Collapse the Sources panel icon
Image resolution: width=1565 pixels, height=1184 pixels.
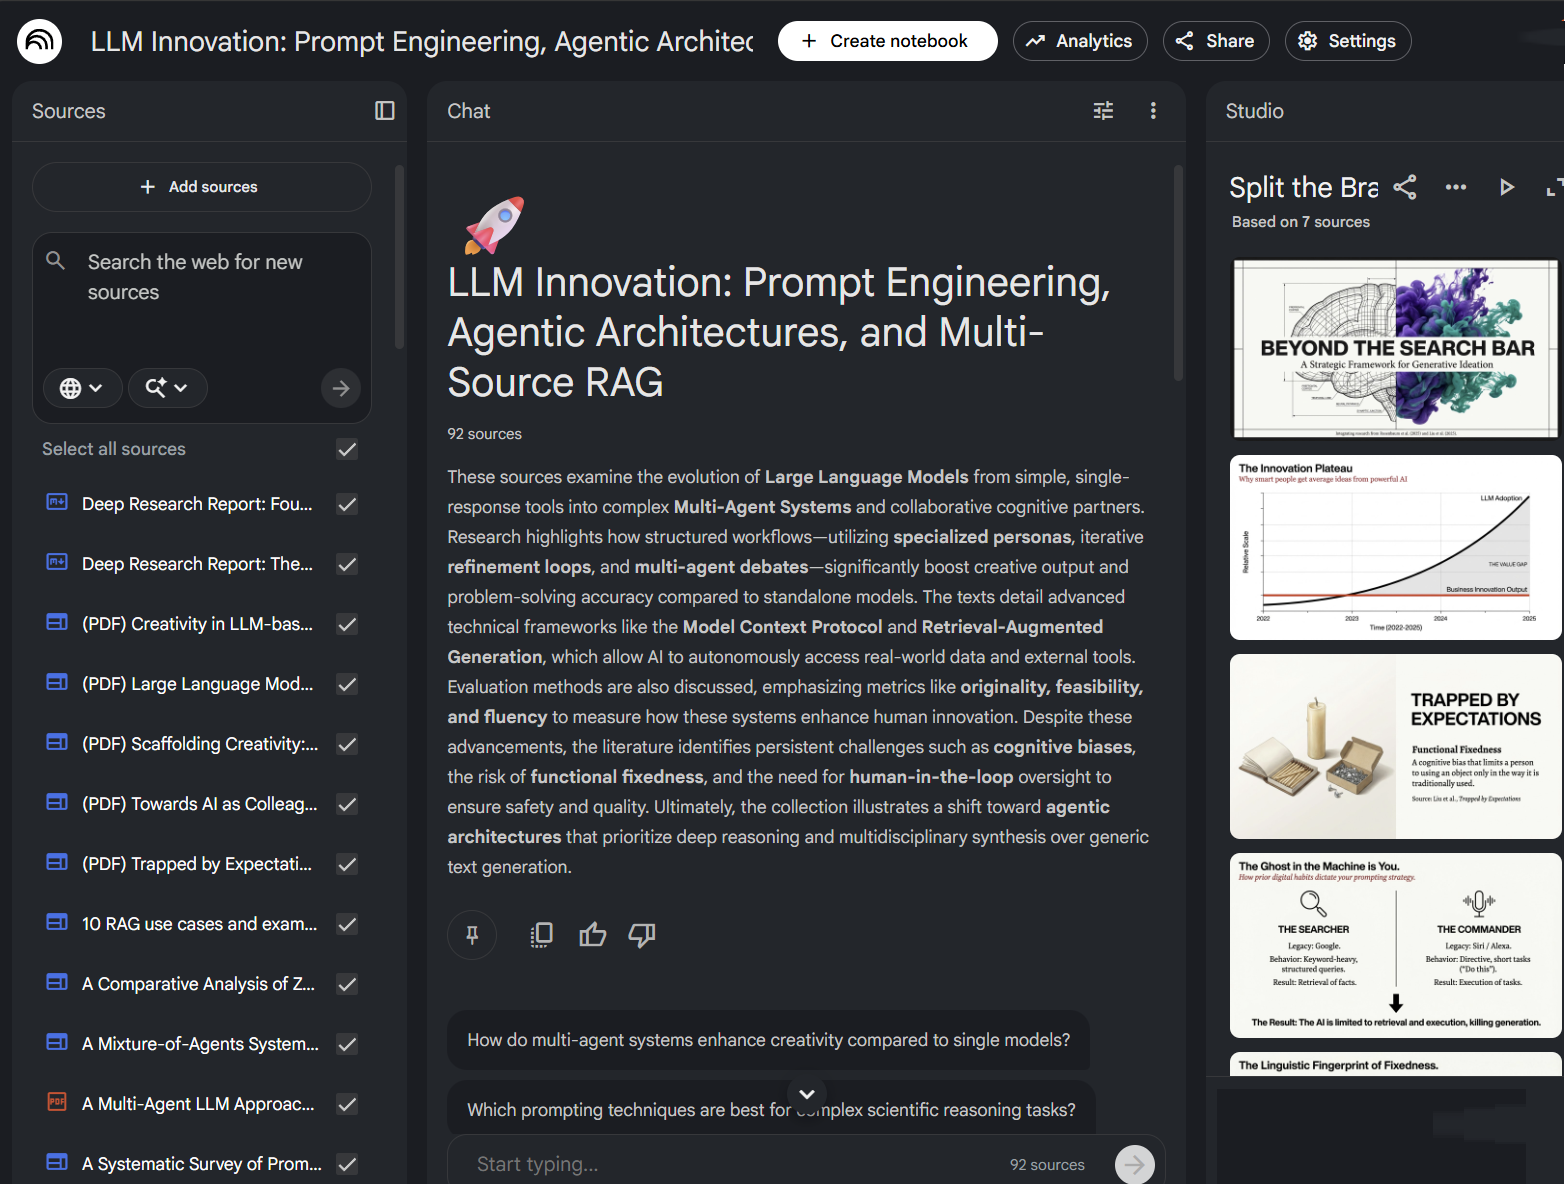click(x=384, y=111)
